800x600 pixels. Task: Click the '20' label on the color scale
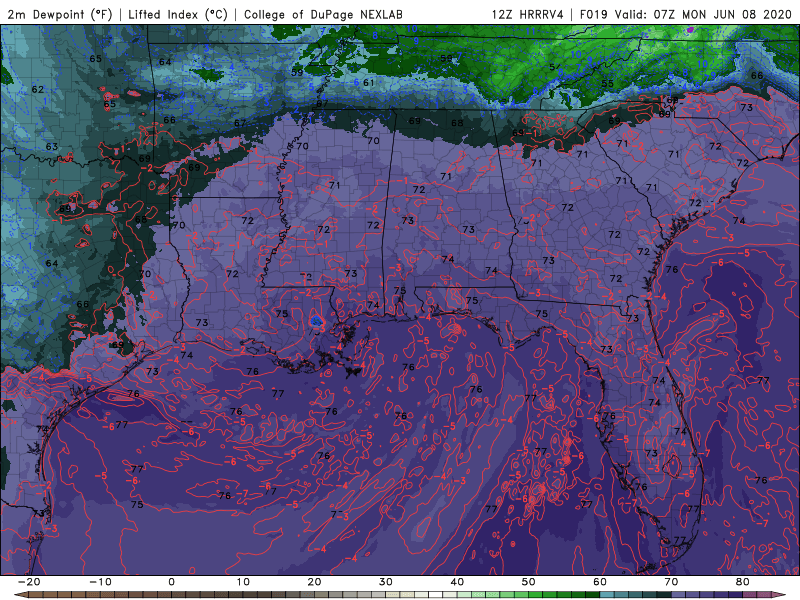[314, 582]
